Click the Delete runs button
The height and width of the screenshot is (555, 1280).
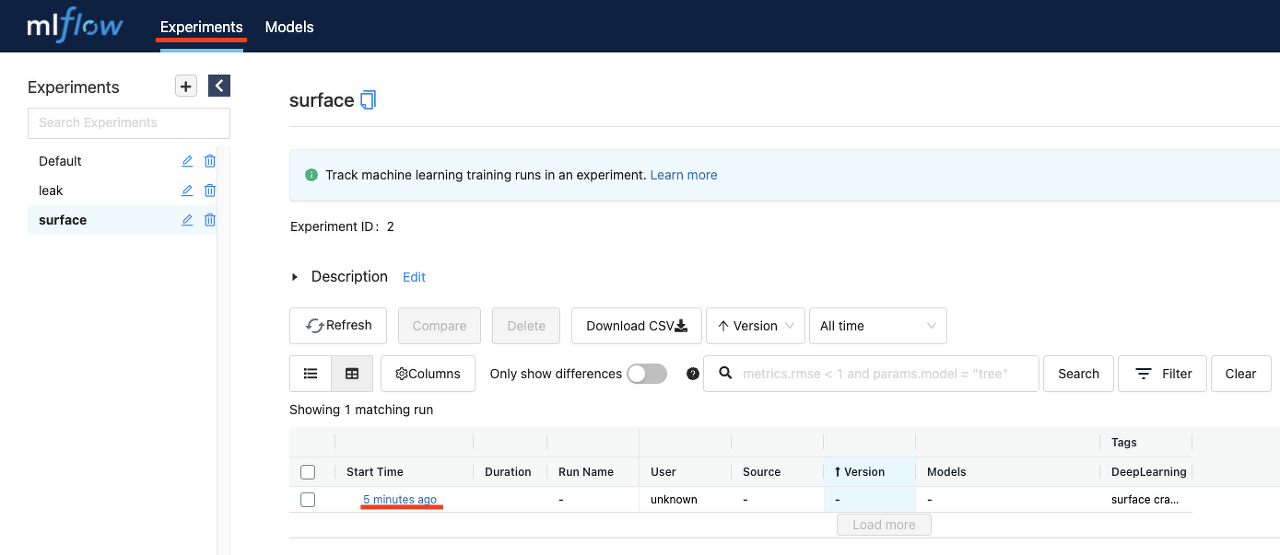coord(526,326)
